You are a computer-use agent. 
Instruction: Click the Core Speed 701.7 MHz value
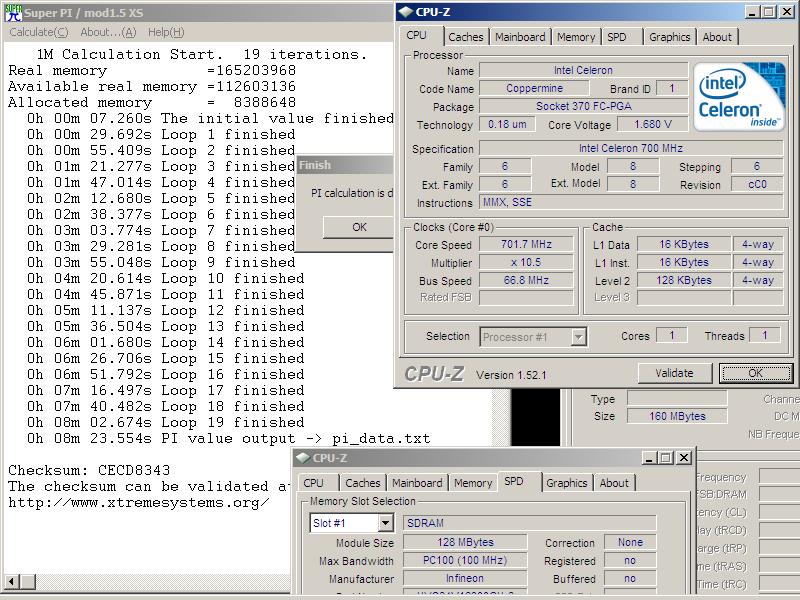[526, 244]
